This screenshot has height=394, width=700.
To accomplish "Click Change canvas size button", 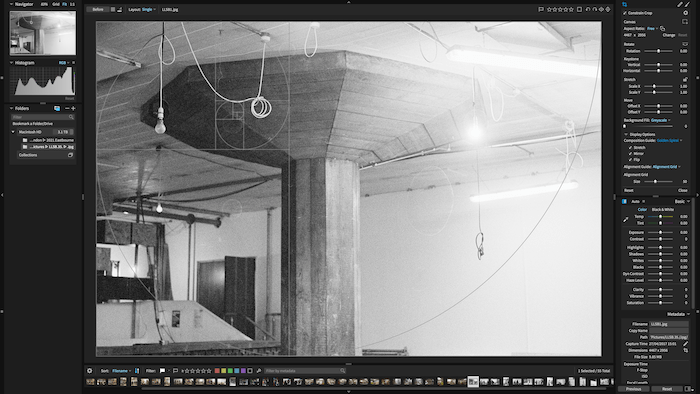I will [x=669, y=35].
